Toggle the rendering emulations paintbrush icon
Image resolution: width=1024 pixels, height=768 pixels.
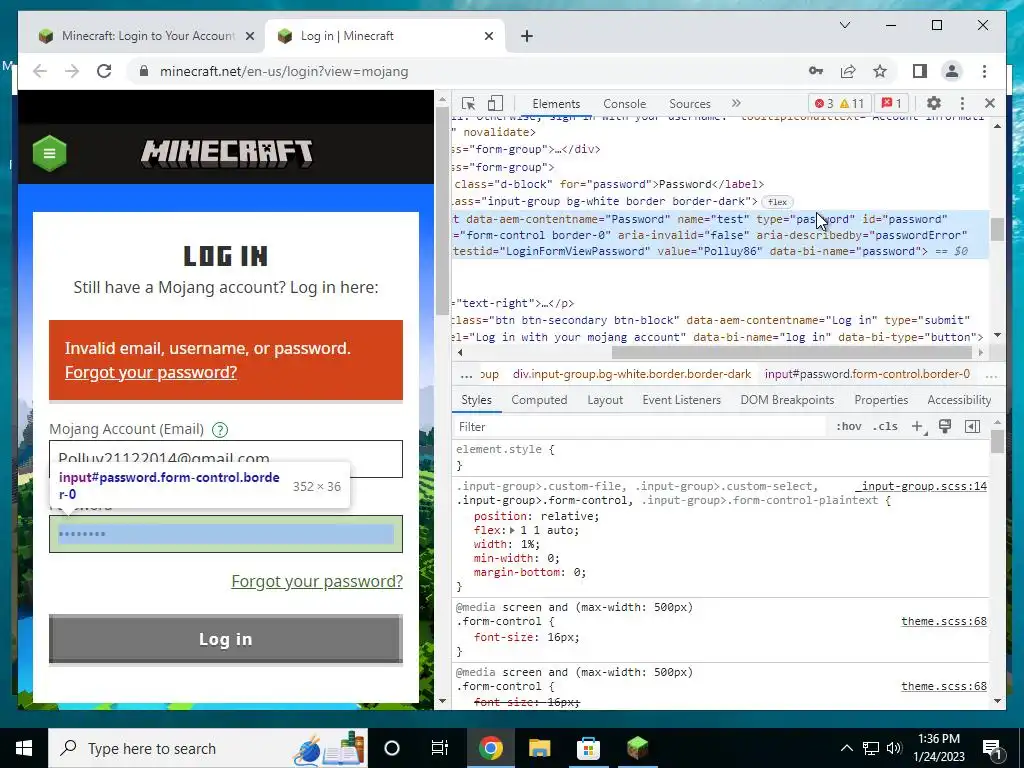945,426
